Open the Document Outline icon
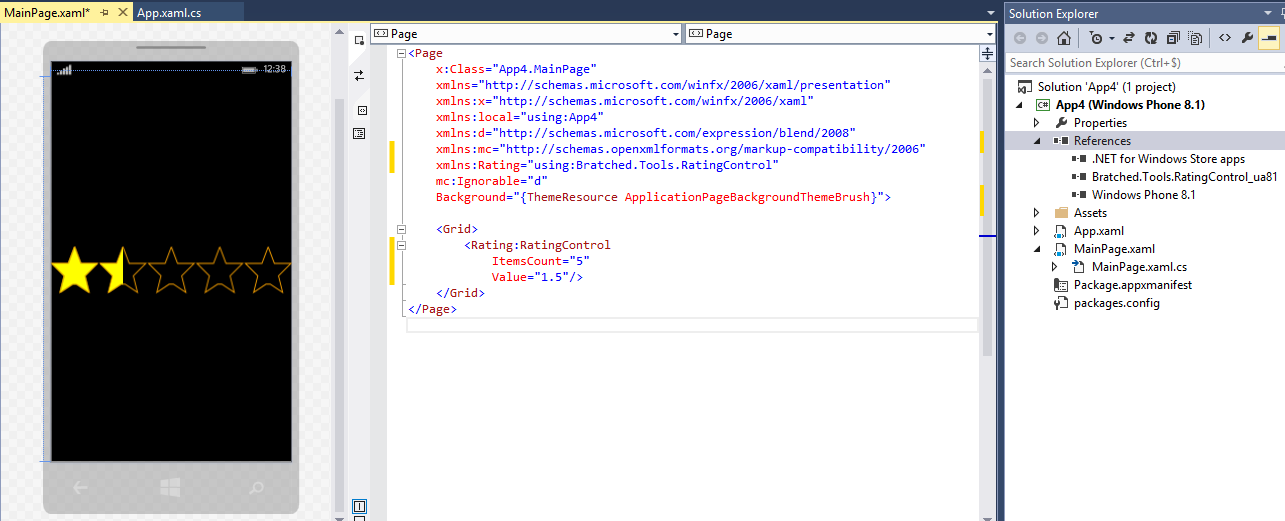This screenshot has height=521, width=1285. [360, 133]
